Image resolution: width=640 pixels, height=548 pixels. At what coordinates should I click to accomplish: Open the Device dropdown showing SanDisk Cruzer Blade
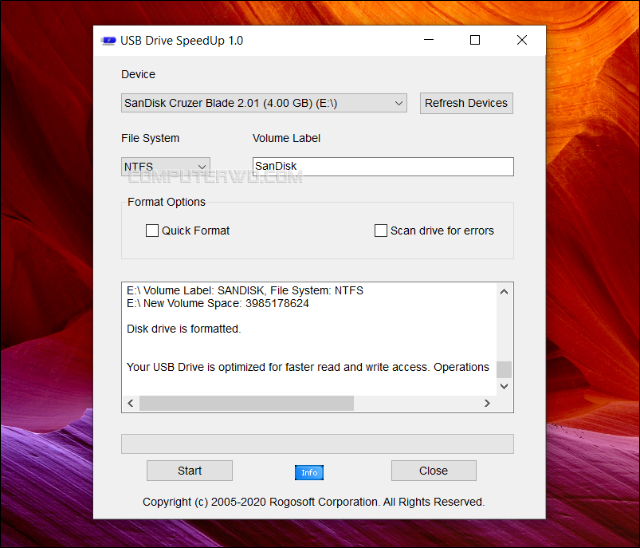tap(264, 103)
